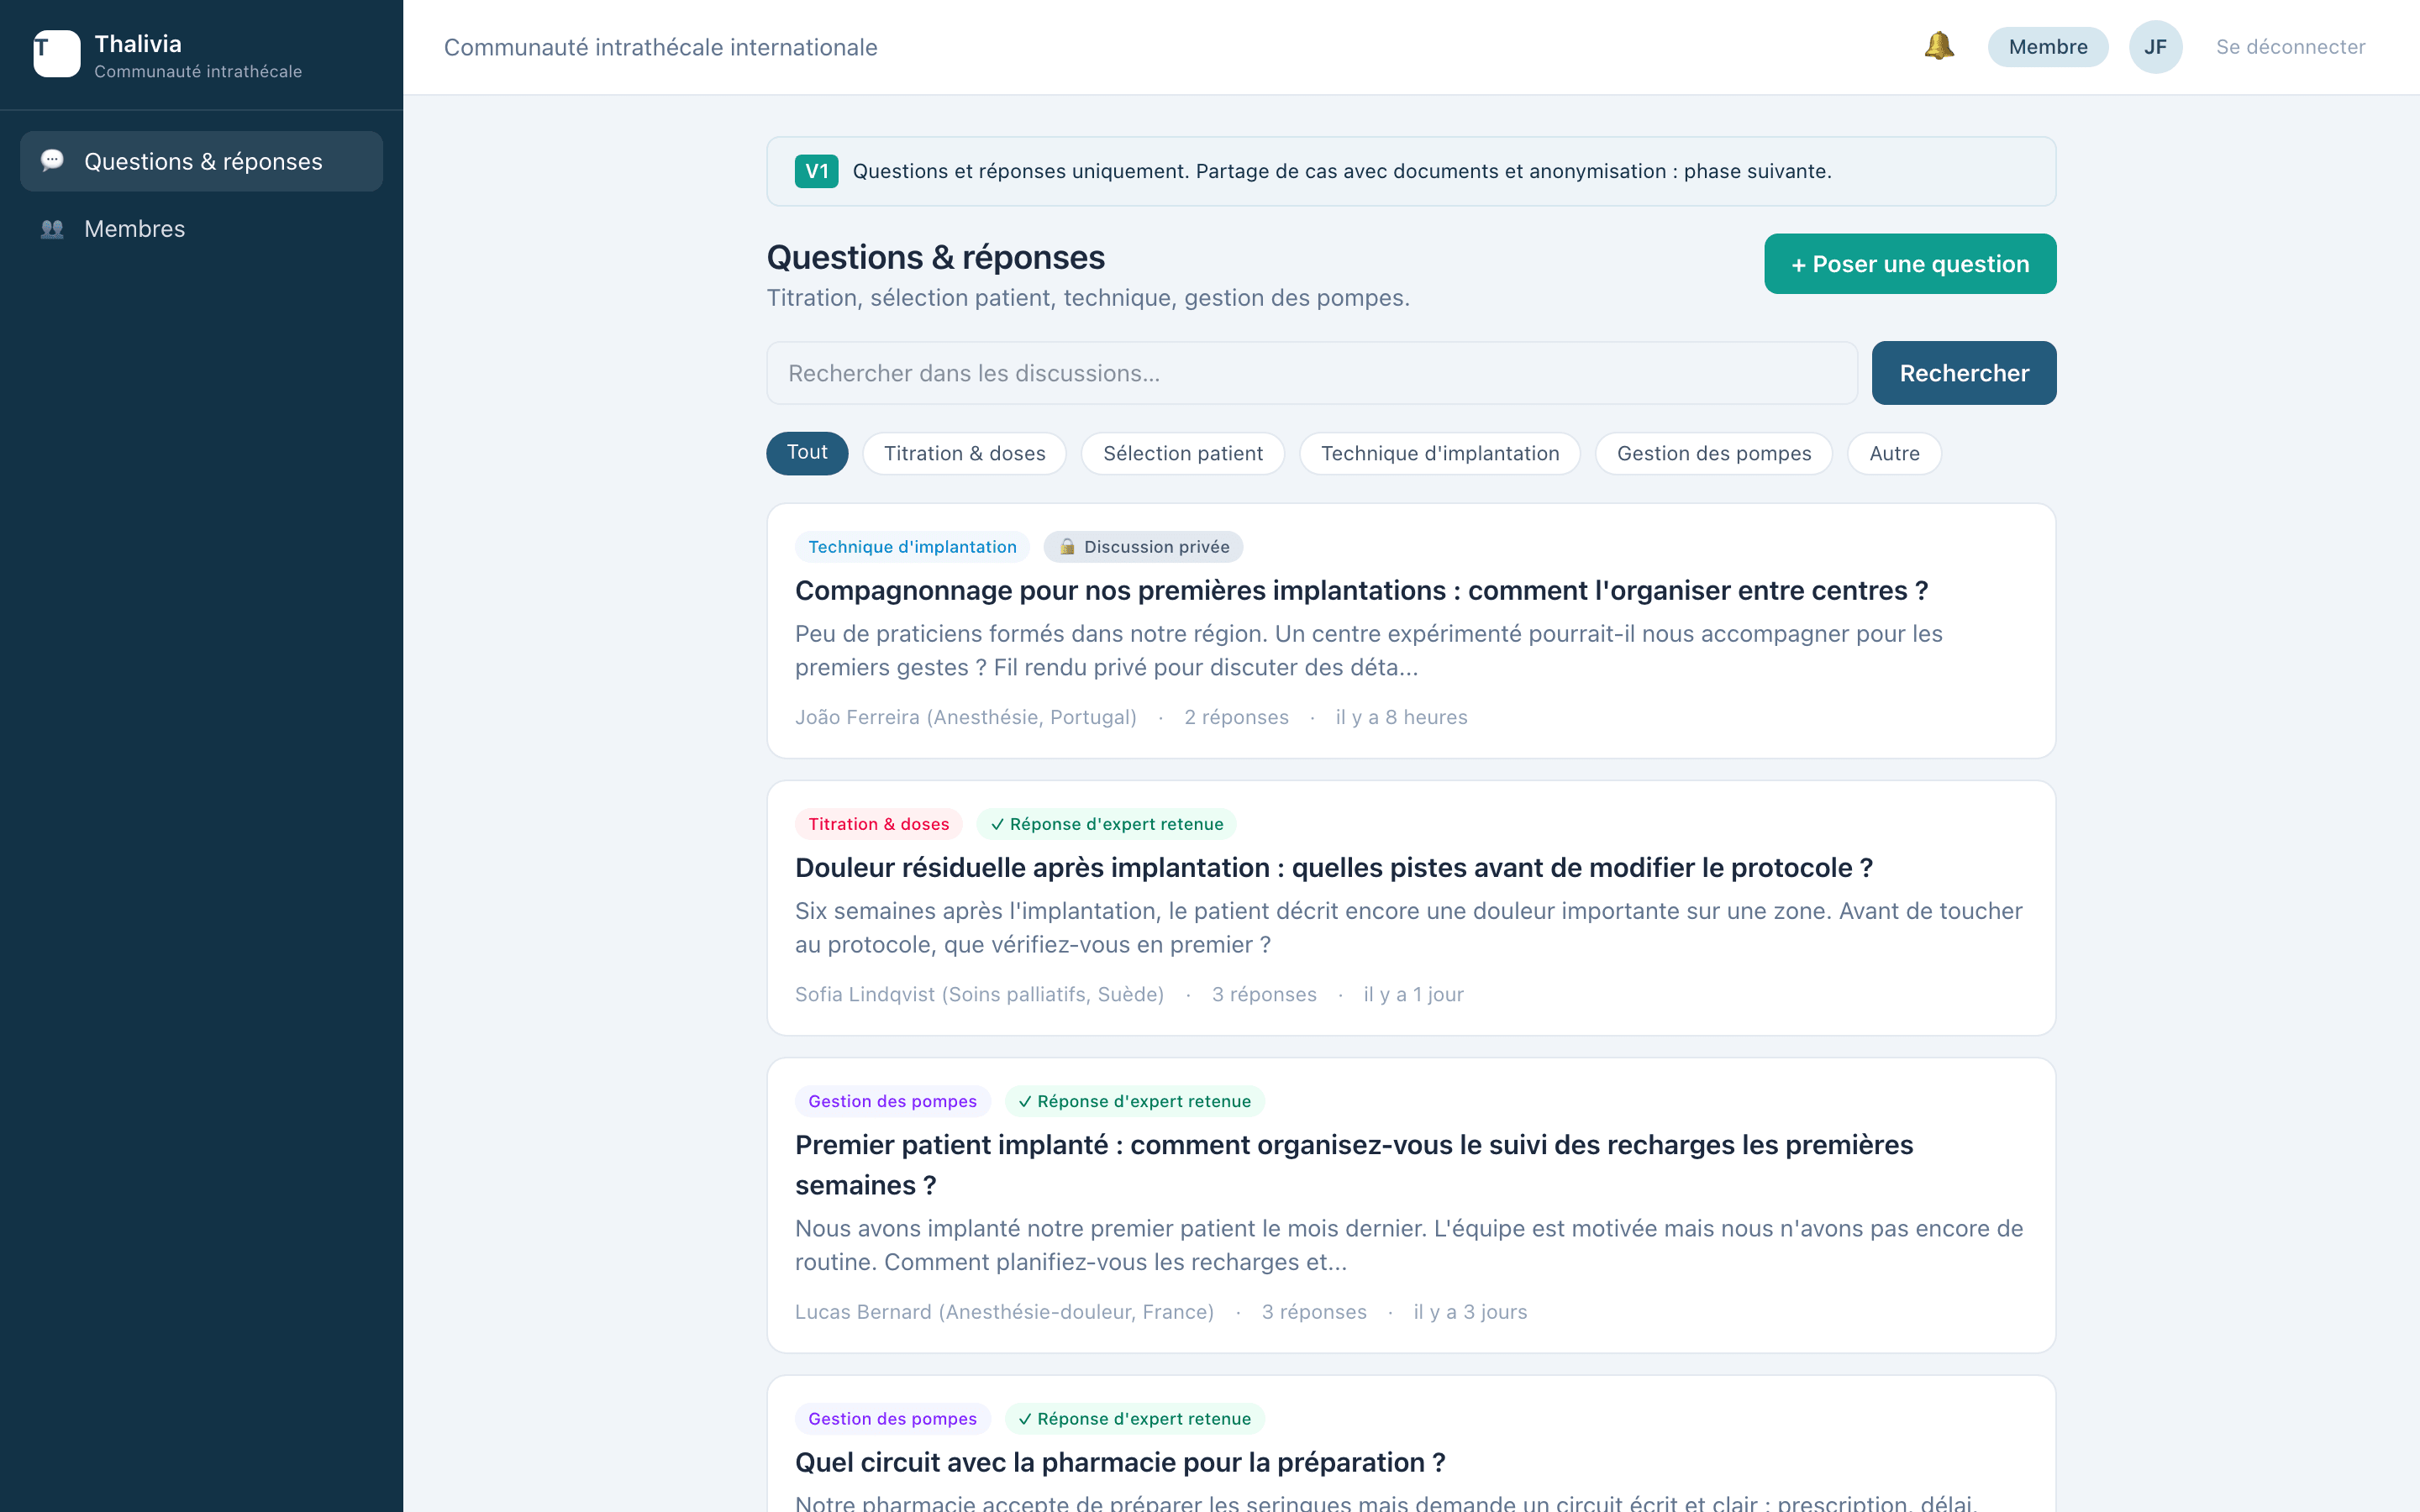Click the 2 réponses count
This screenshot has width=2420, height=1512.
[1236, 717]
